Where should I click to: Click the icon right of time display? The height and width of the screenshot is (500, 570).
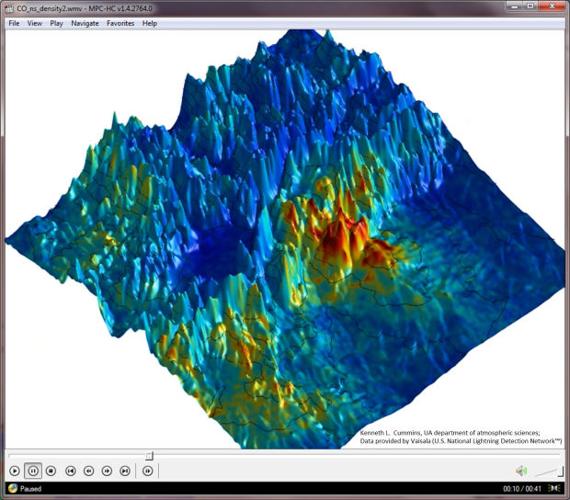click(x=554, y=488)
